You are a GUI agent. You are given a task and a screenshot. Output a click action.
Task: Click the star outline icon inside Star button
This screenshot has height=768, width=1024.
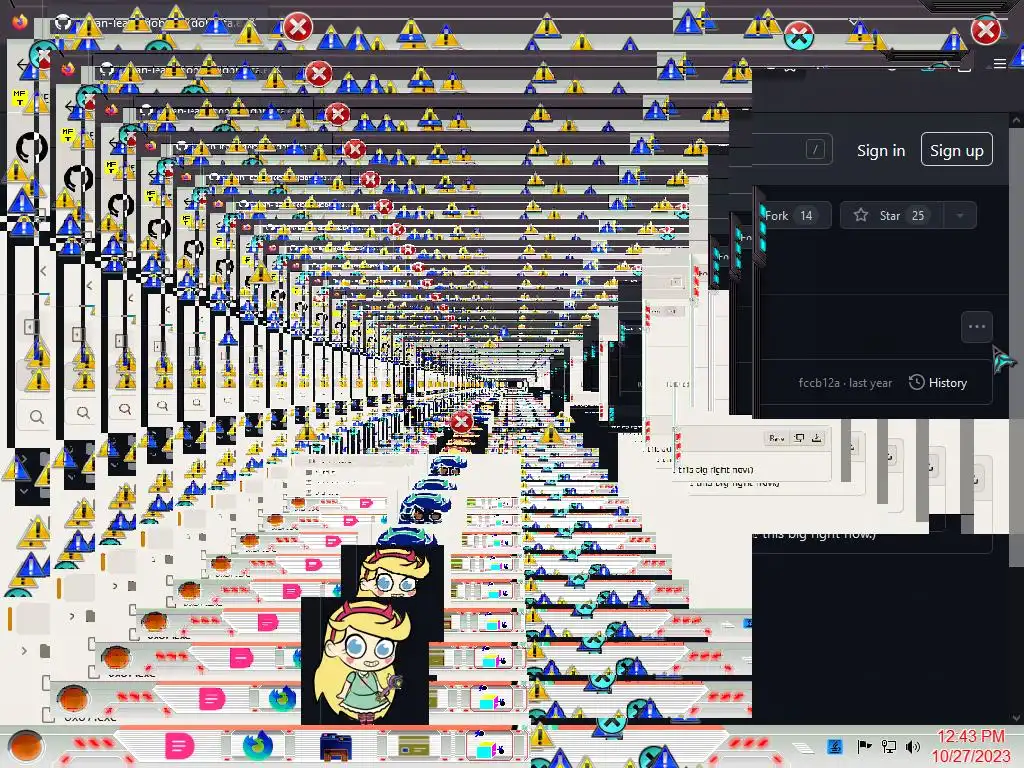861,215
